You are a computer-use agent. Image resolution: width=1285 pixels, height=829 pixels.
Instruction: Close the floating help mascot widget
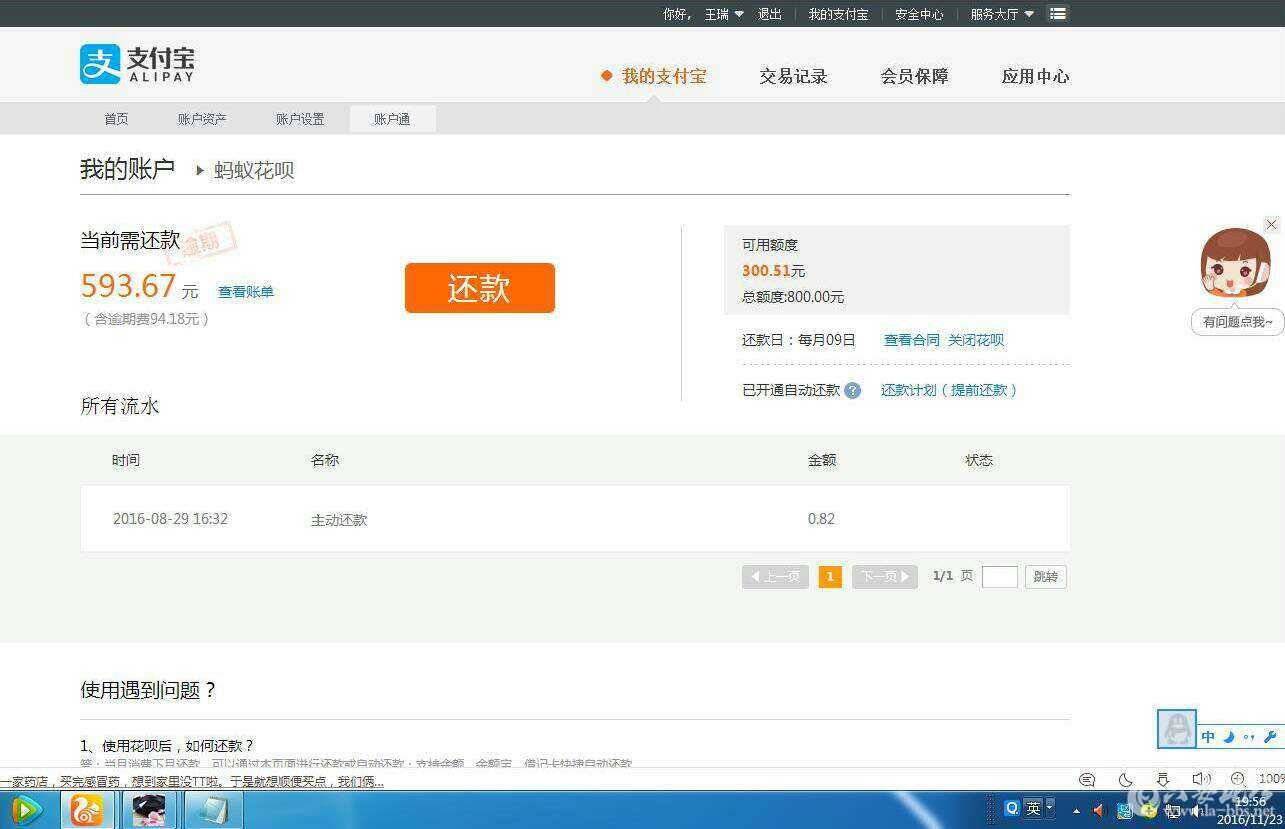(1271, 225)
